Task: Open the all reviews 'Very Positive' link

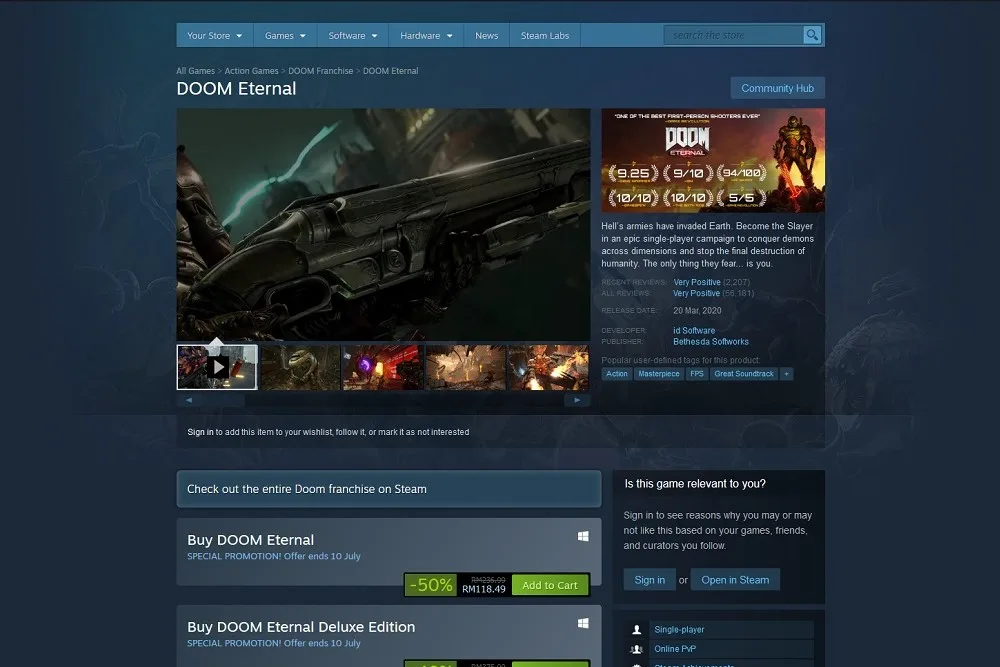Action: (x=696, y=293)
